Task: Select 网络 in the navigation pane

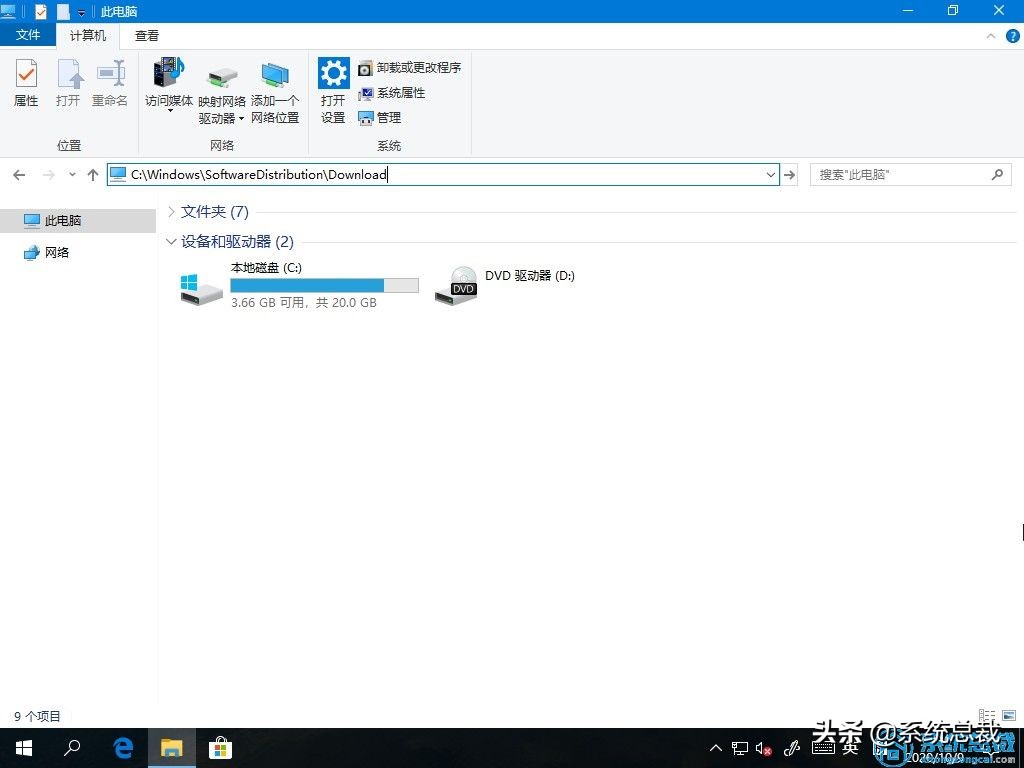Action: point(58,252)
